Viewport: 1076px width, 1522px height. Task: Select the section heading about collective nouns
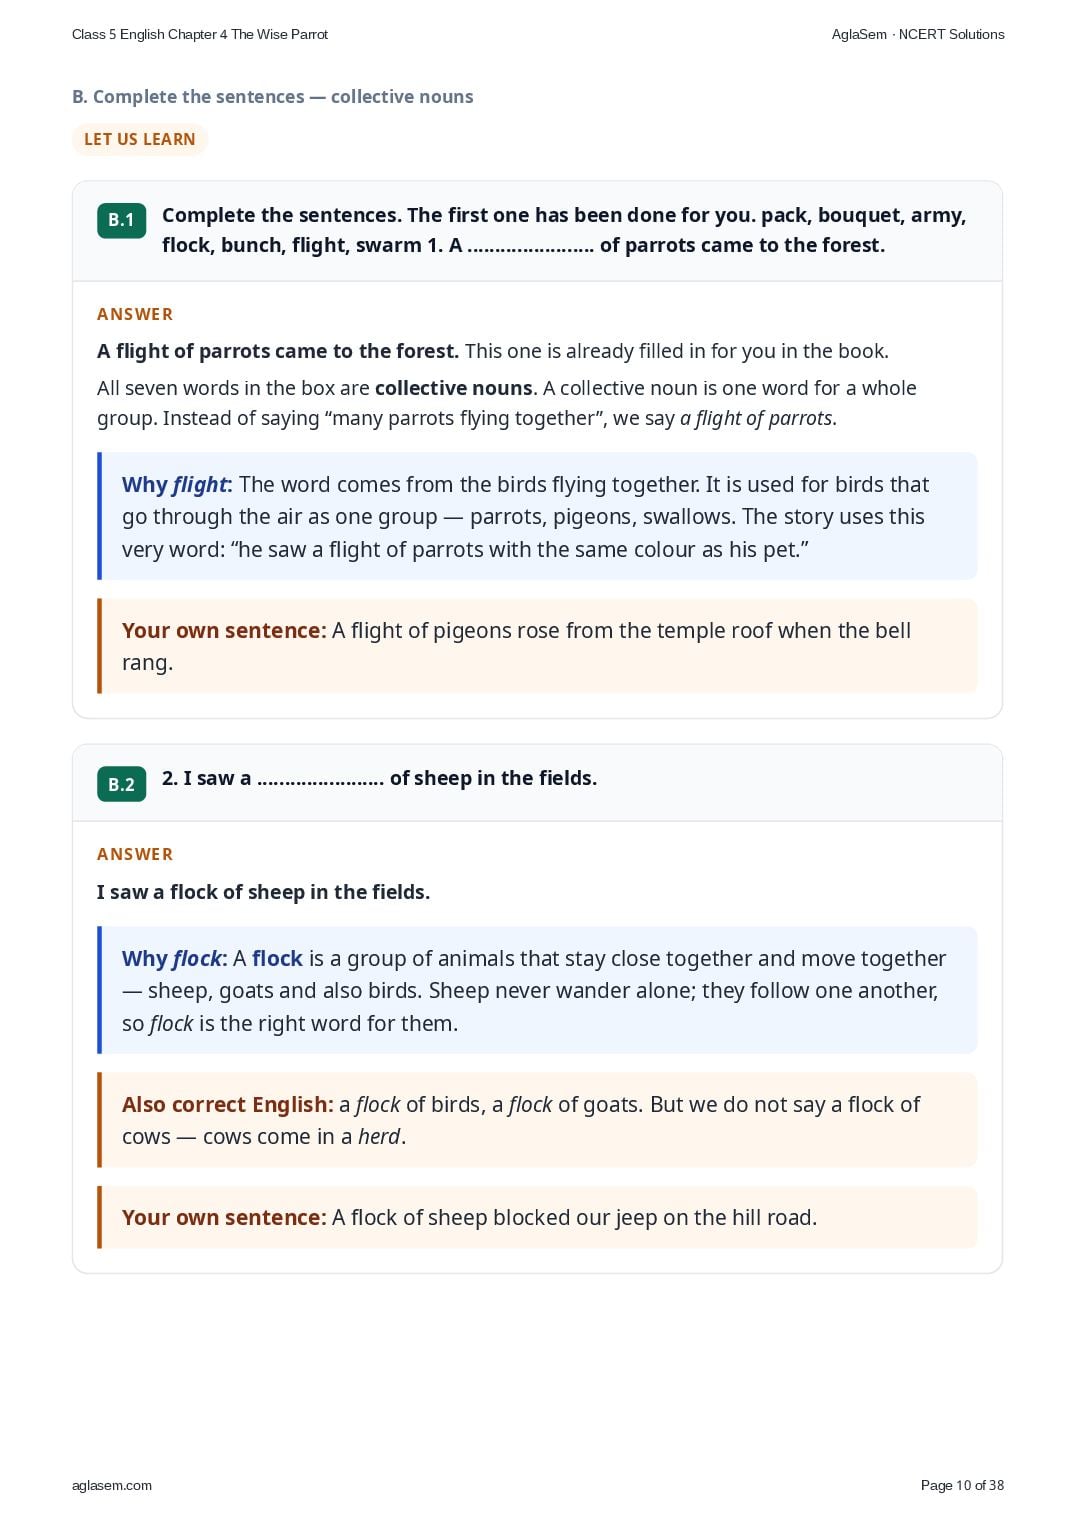(273, 97)
